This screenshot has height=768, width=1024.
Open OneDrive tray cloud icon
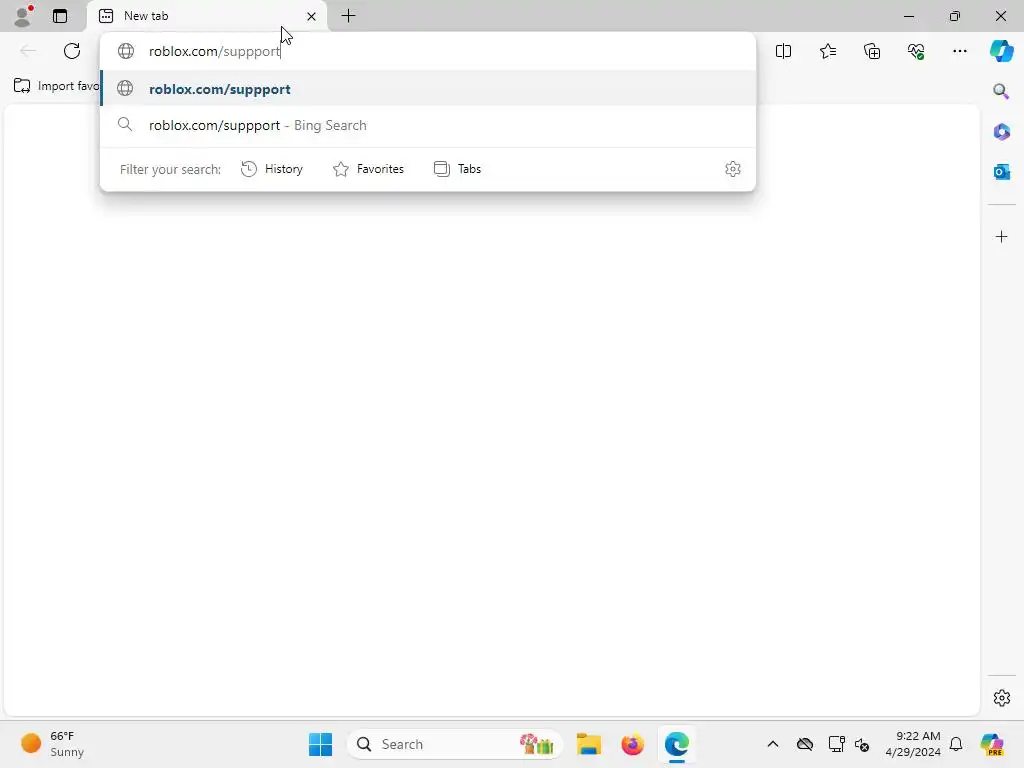click(x=805, y=744)
